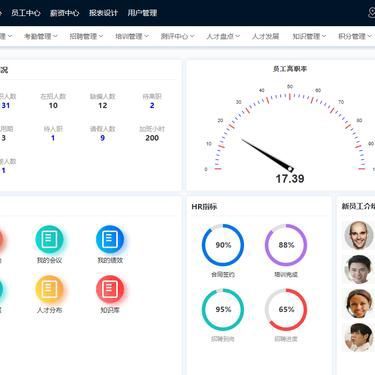Click the HR指标 panel title
Screen dimensions: 375x375
pyautogui.click(x=204, y=207)
